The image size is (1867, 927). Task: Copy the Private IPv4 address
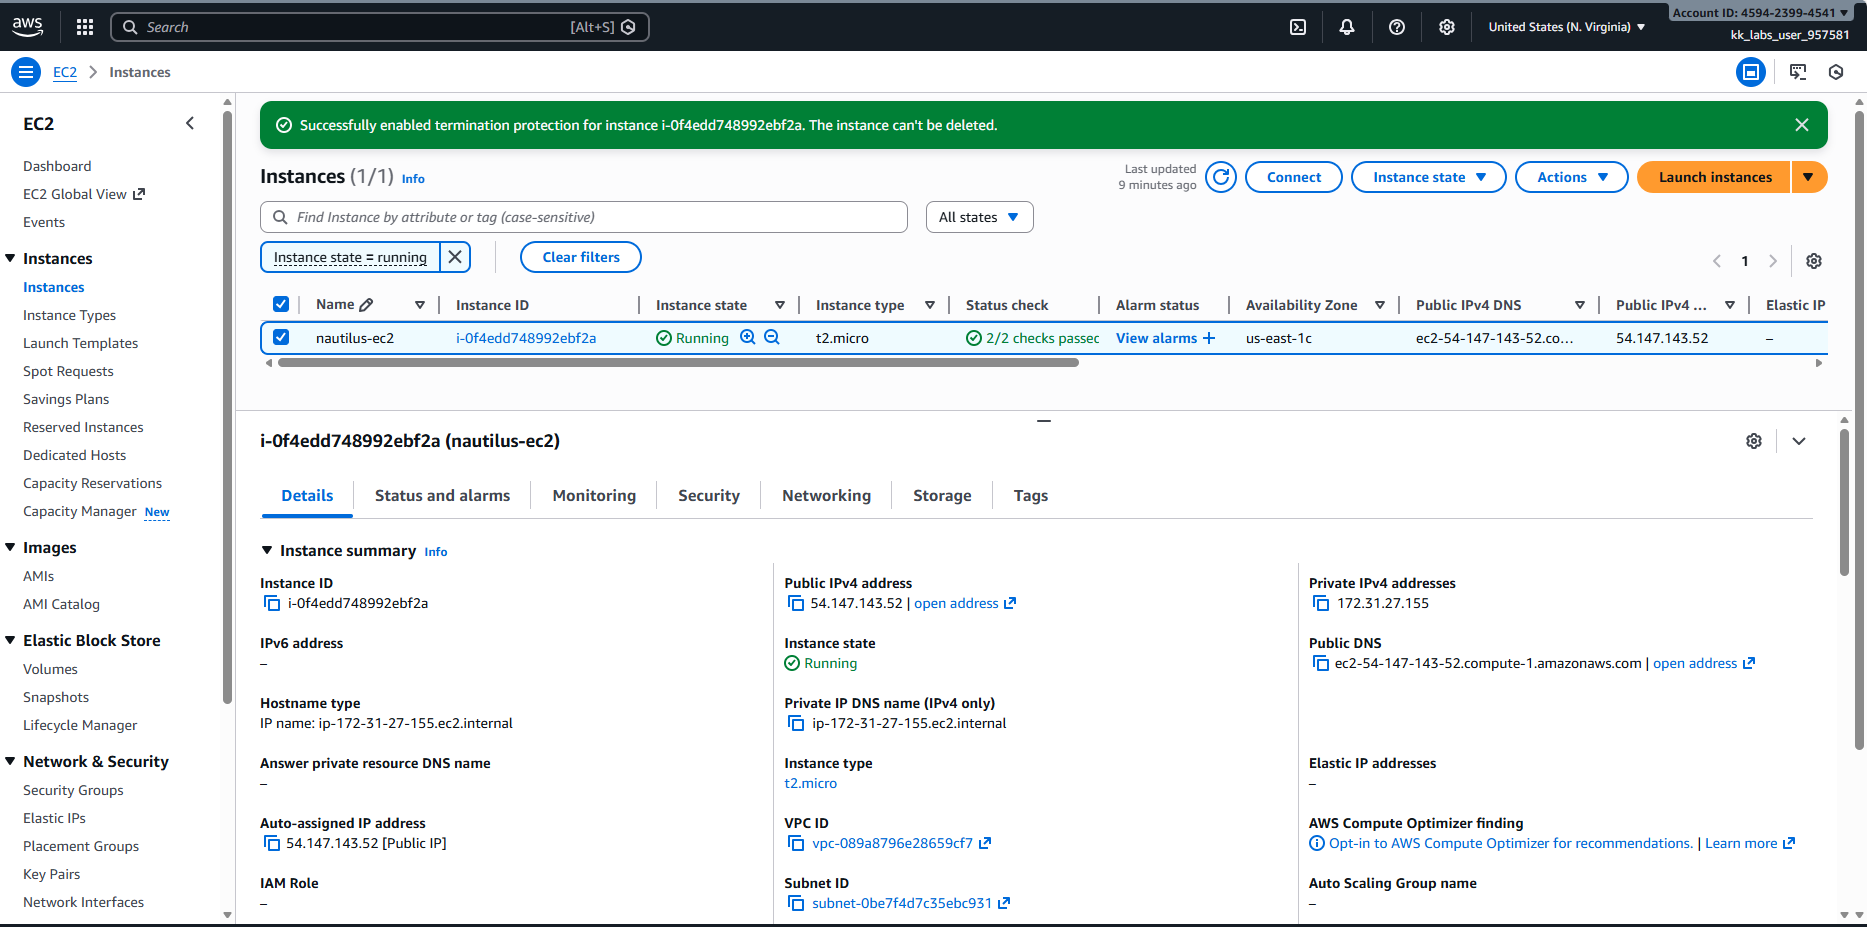[1321, 603]
